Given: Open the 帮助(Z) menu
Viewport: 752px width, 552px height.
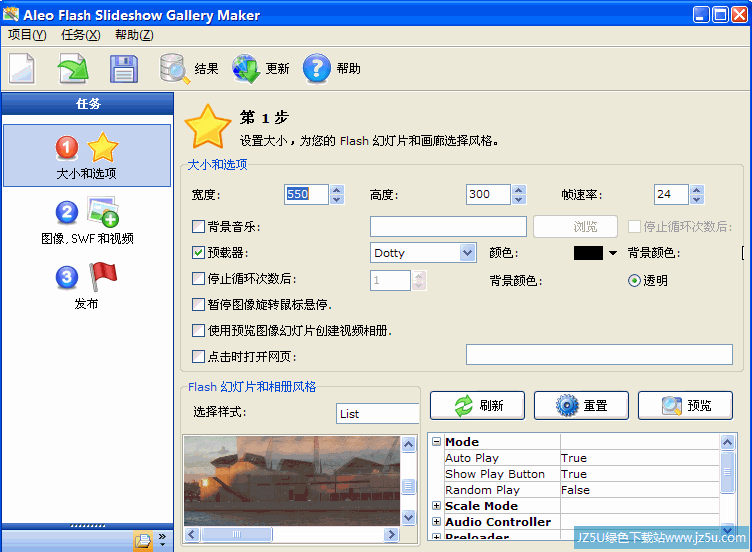Looking at the screenshot, I should 134,35.
